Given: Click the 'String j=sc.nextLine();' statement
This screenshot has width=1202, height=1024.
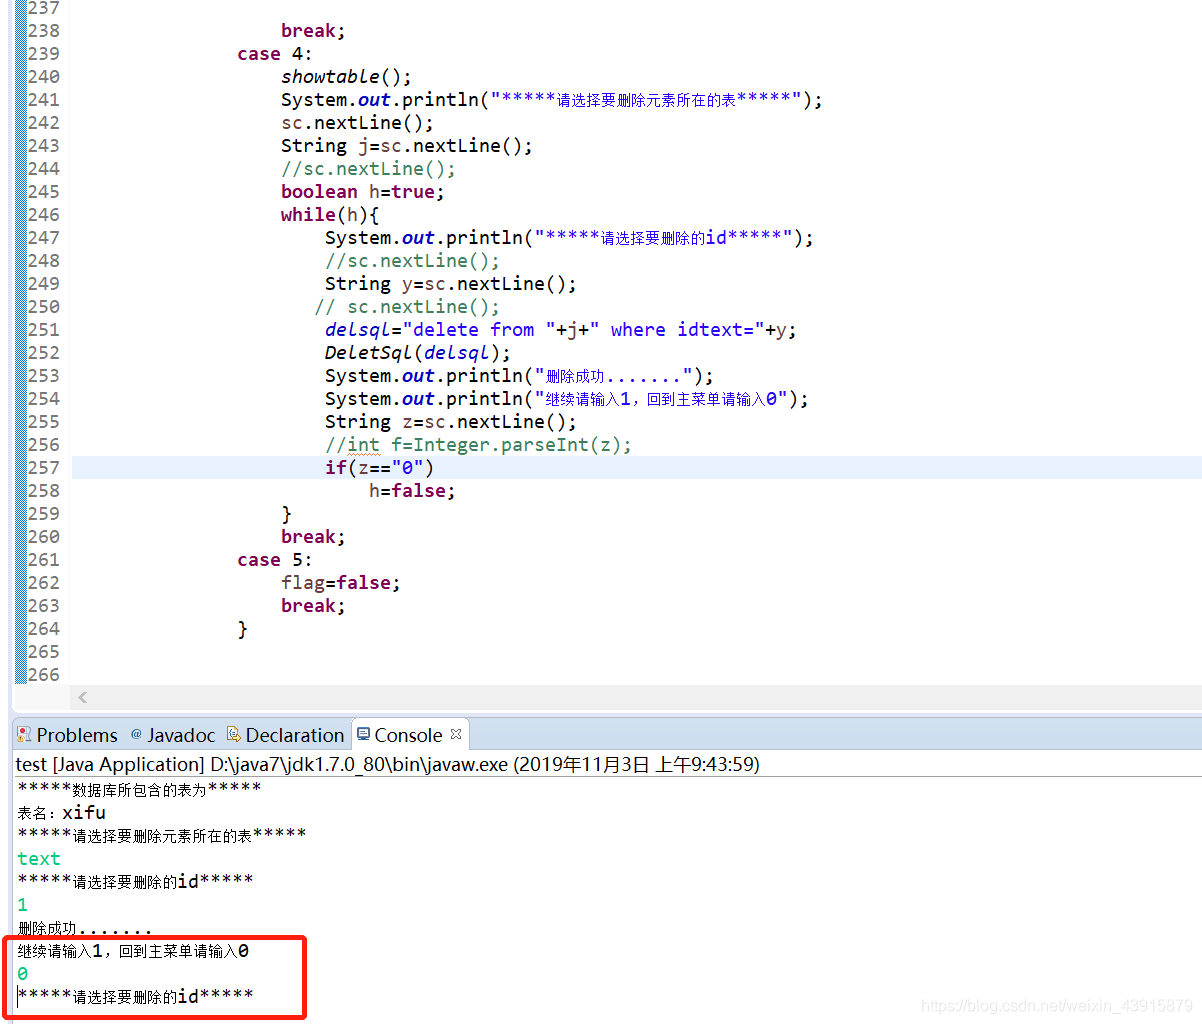Looking at the screenshot, I should coord(407,146).
